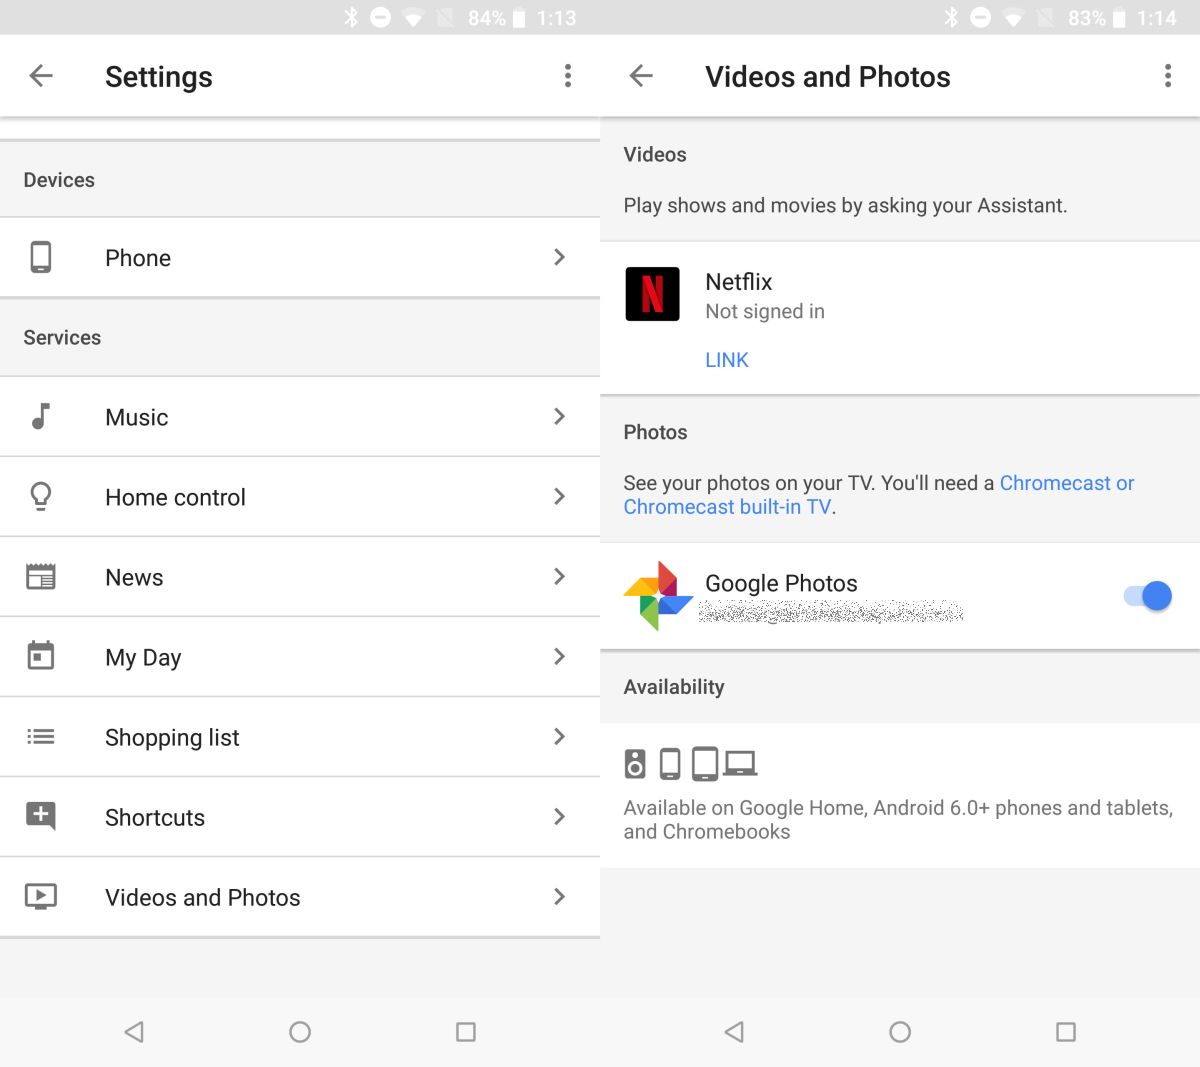Open the Chromecast built-in TV link
Screen dimensions: 1200x1067
pyautogui.click(x=727, y=507)
